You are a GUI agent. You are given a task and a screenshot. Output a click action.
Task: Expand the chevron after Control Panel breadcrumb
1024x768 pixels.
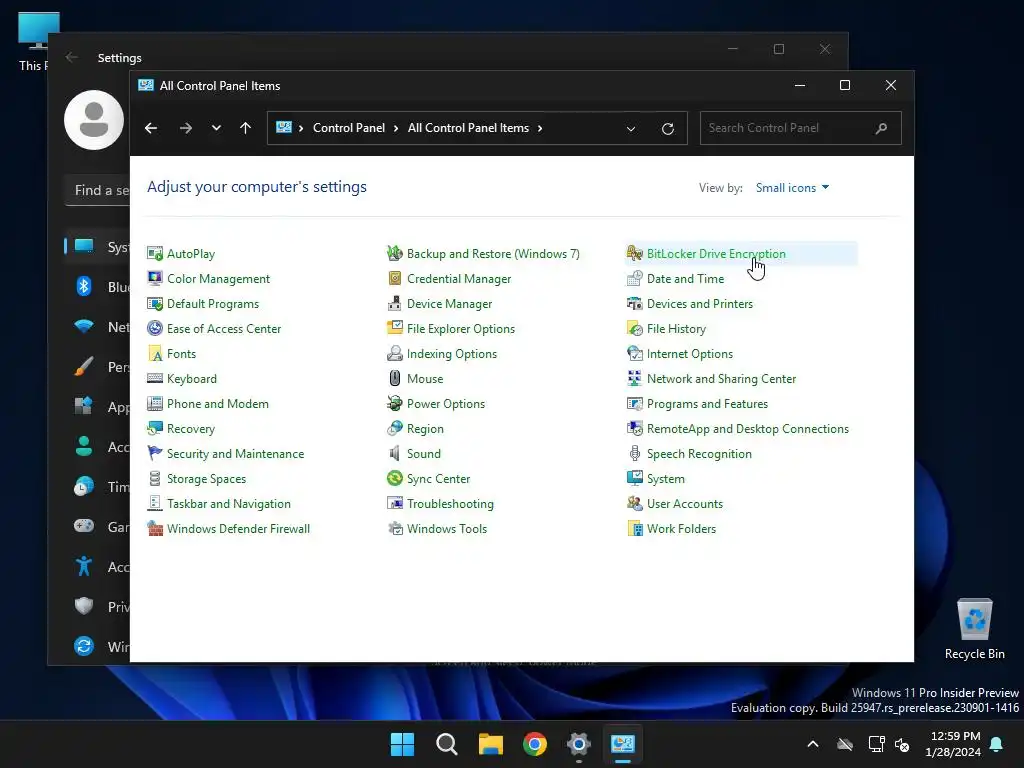point(396,128)
